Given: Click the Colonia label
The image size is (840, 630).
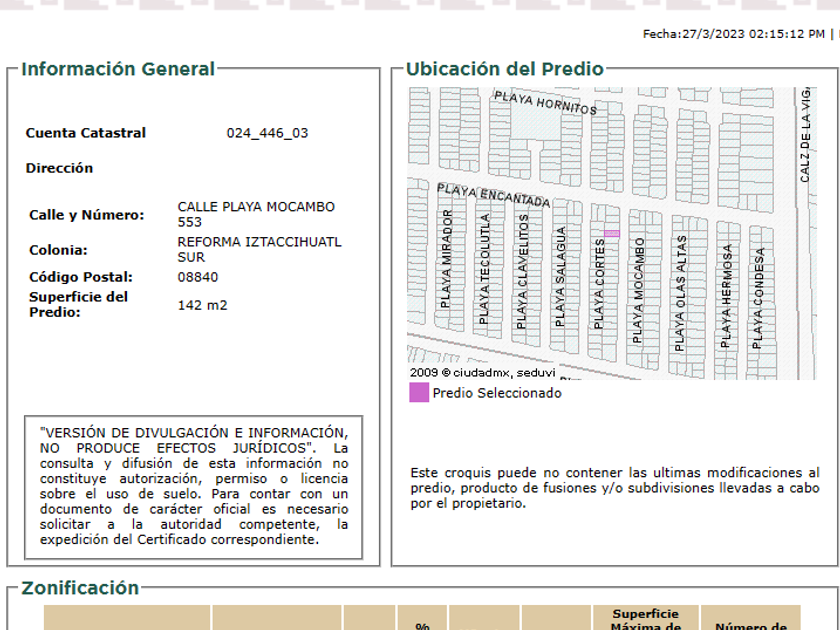Looking at the screenshot, I should 58,250.
